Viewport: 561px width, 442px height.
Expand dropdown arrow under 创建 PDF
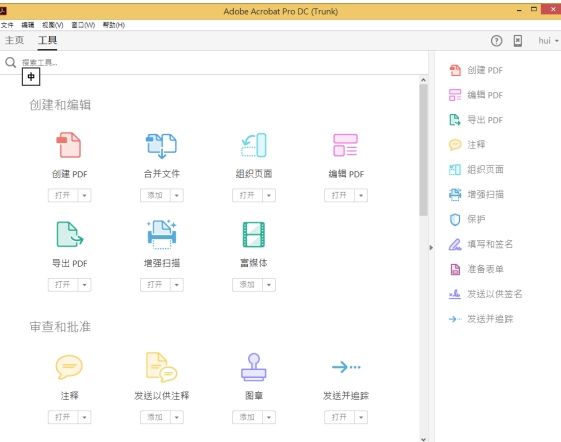(84, 195)
